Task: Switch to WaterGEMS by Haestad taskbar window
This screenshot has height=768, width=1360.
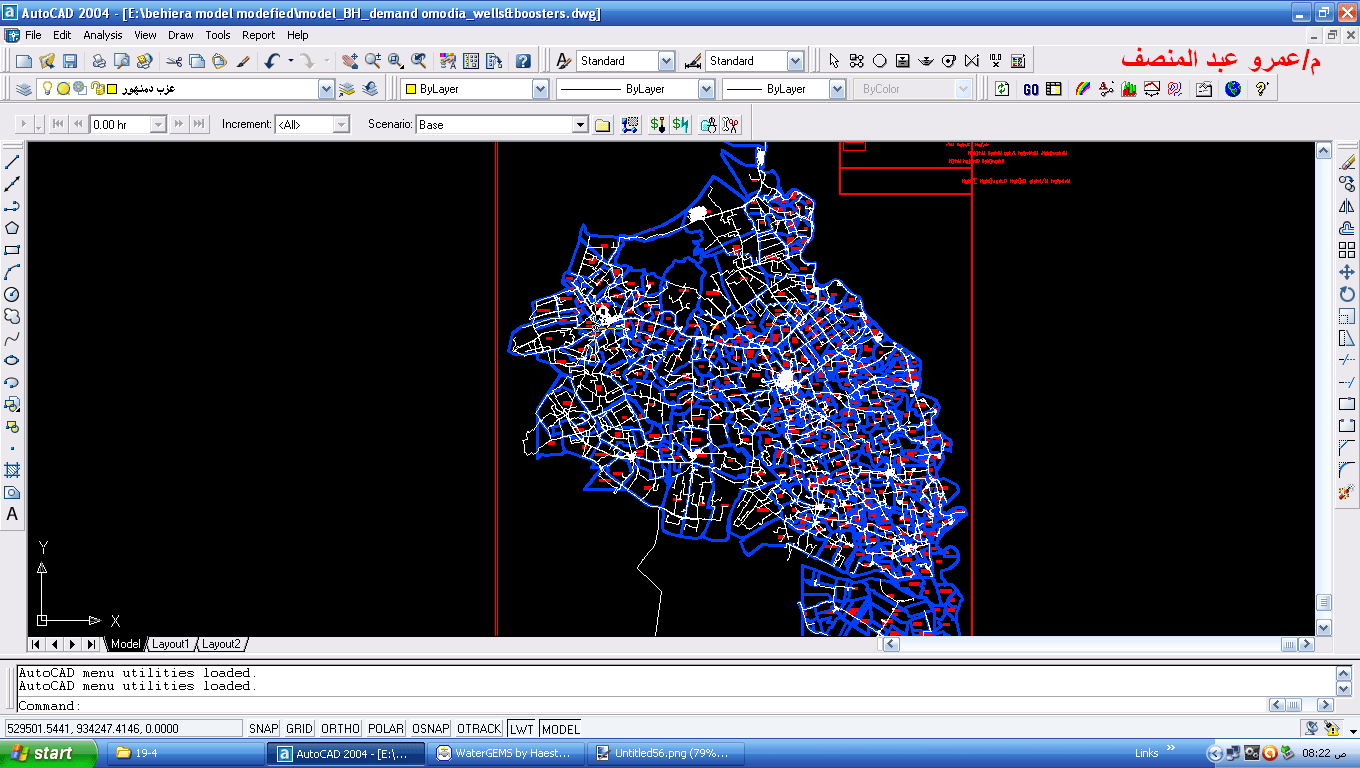Action: click(x=507, y=753)
